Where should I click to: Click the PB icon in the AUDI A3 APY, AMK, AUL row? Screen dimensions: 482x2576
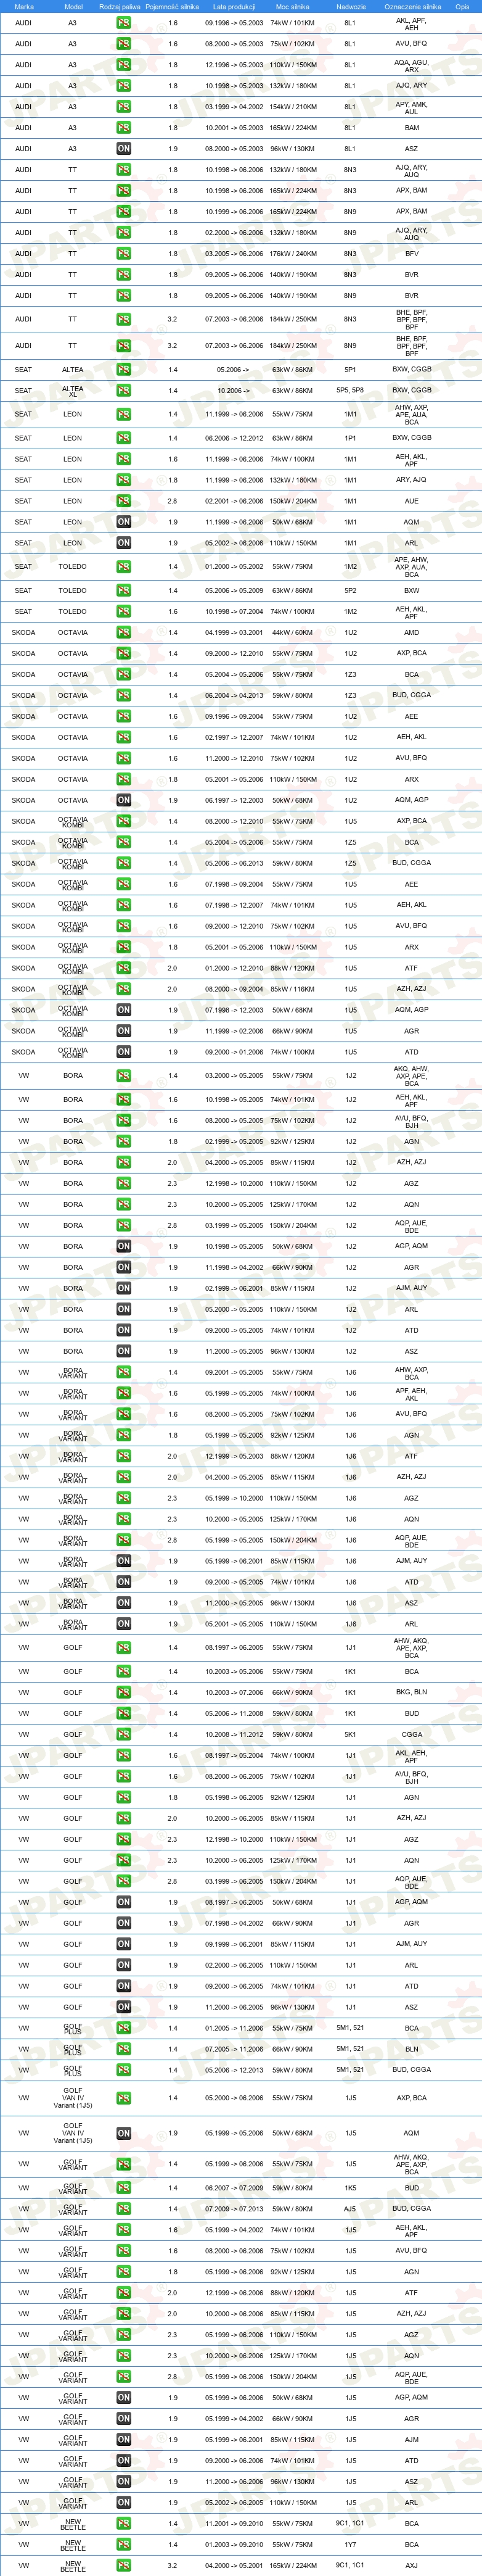coord(123,107)
